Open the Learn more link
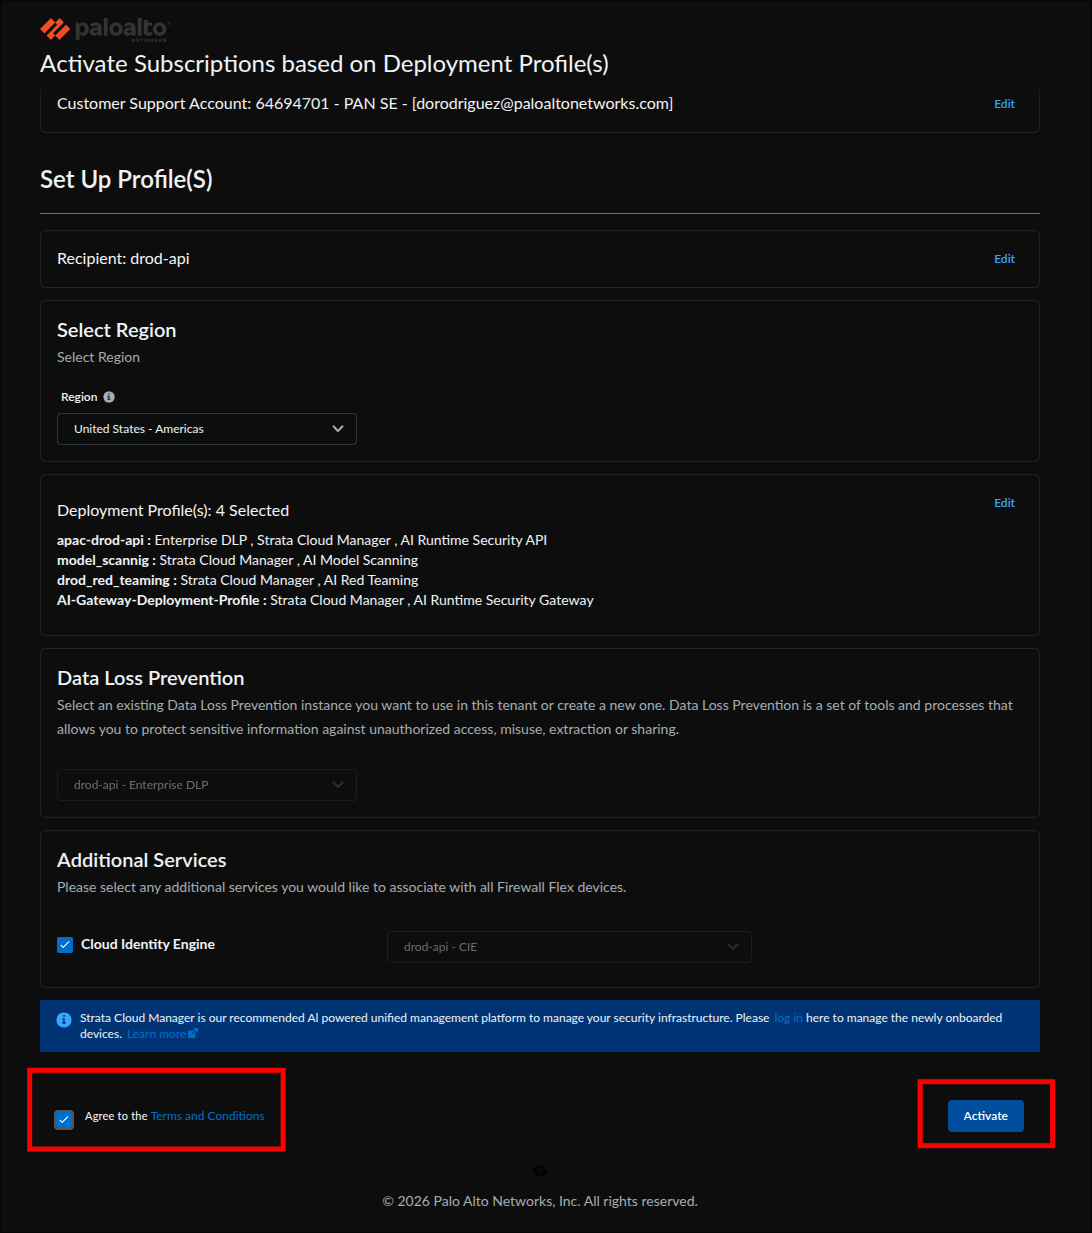The height and width of the screenshot is (1233, 1092). 156,1034
